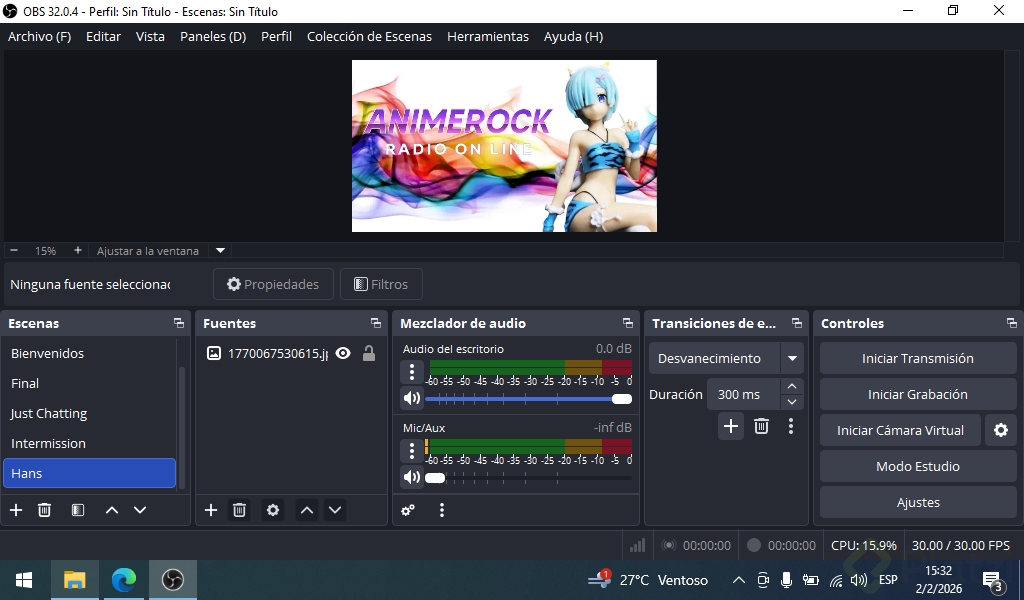Adjust Audio del escritorio volume slider
Viewport: 1024px width, 600px height.
pos(528,399)
